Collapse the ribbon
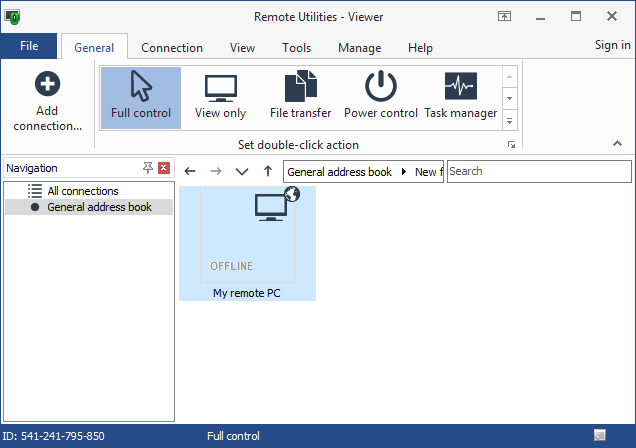The image size is (636, 448). coord(617,144)
